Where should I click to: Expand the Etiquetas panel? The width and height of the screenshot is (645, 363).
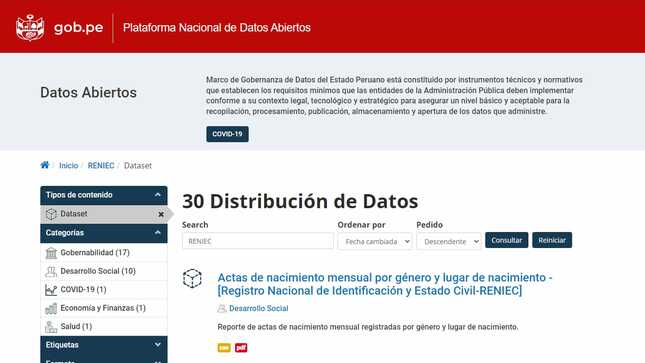click(x=158, y=344)
